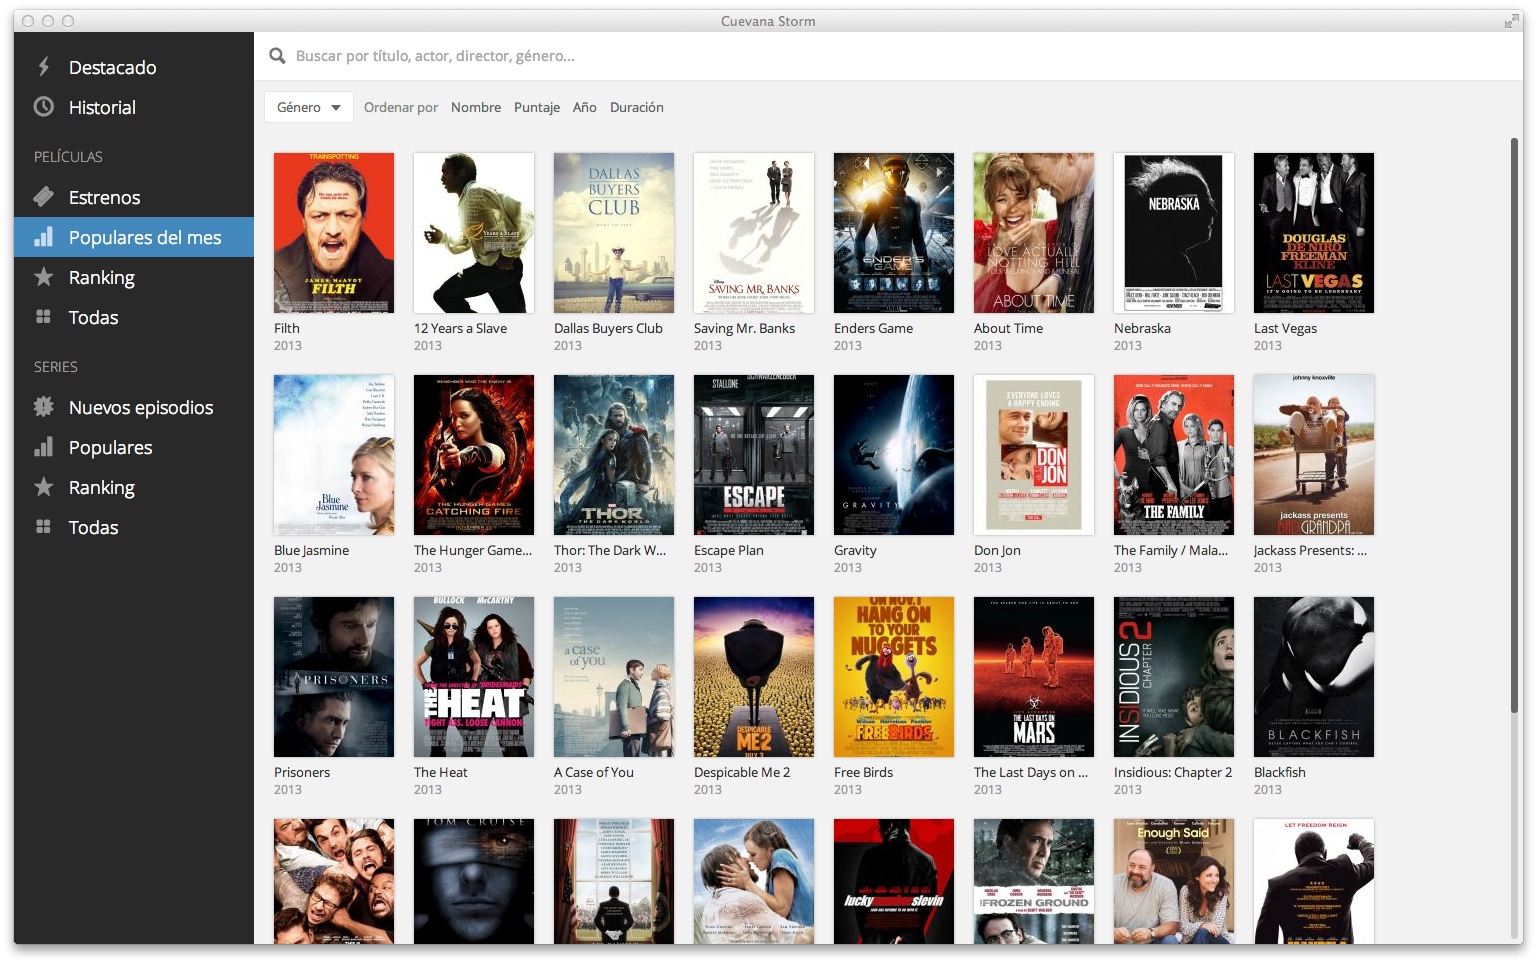Click the grid icon for movies Todas
Viewport: 1537px width, 964px height.
click(x=43, y=317)
